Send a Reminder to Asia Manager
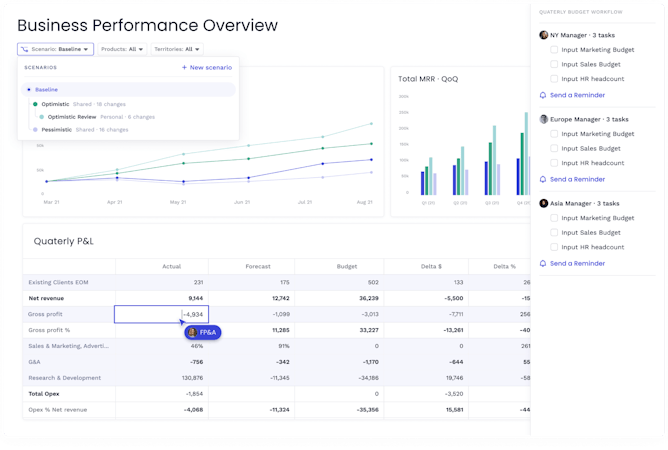Screen dimensions: 668x450 577,263
